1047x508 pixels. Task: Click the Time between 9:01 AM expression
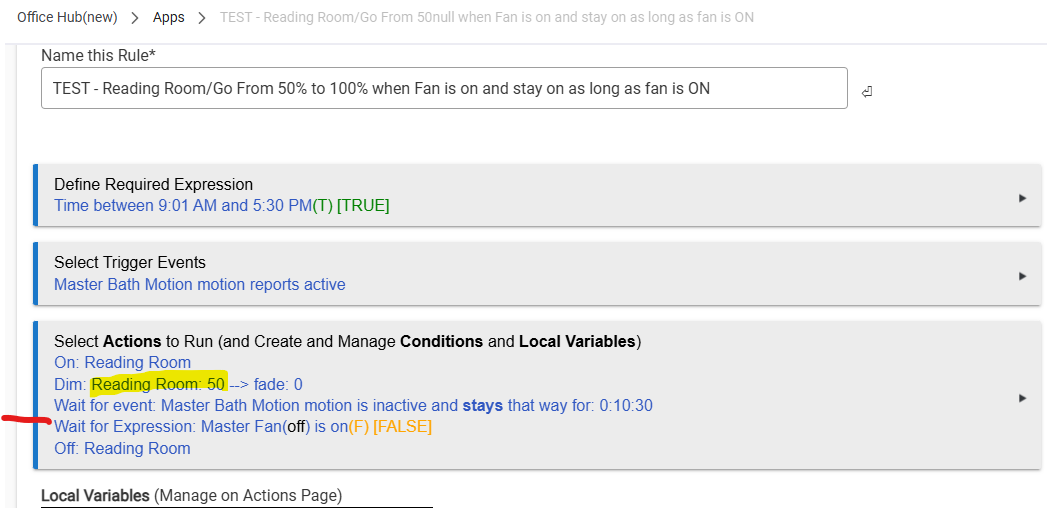point(221,206)
